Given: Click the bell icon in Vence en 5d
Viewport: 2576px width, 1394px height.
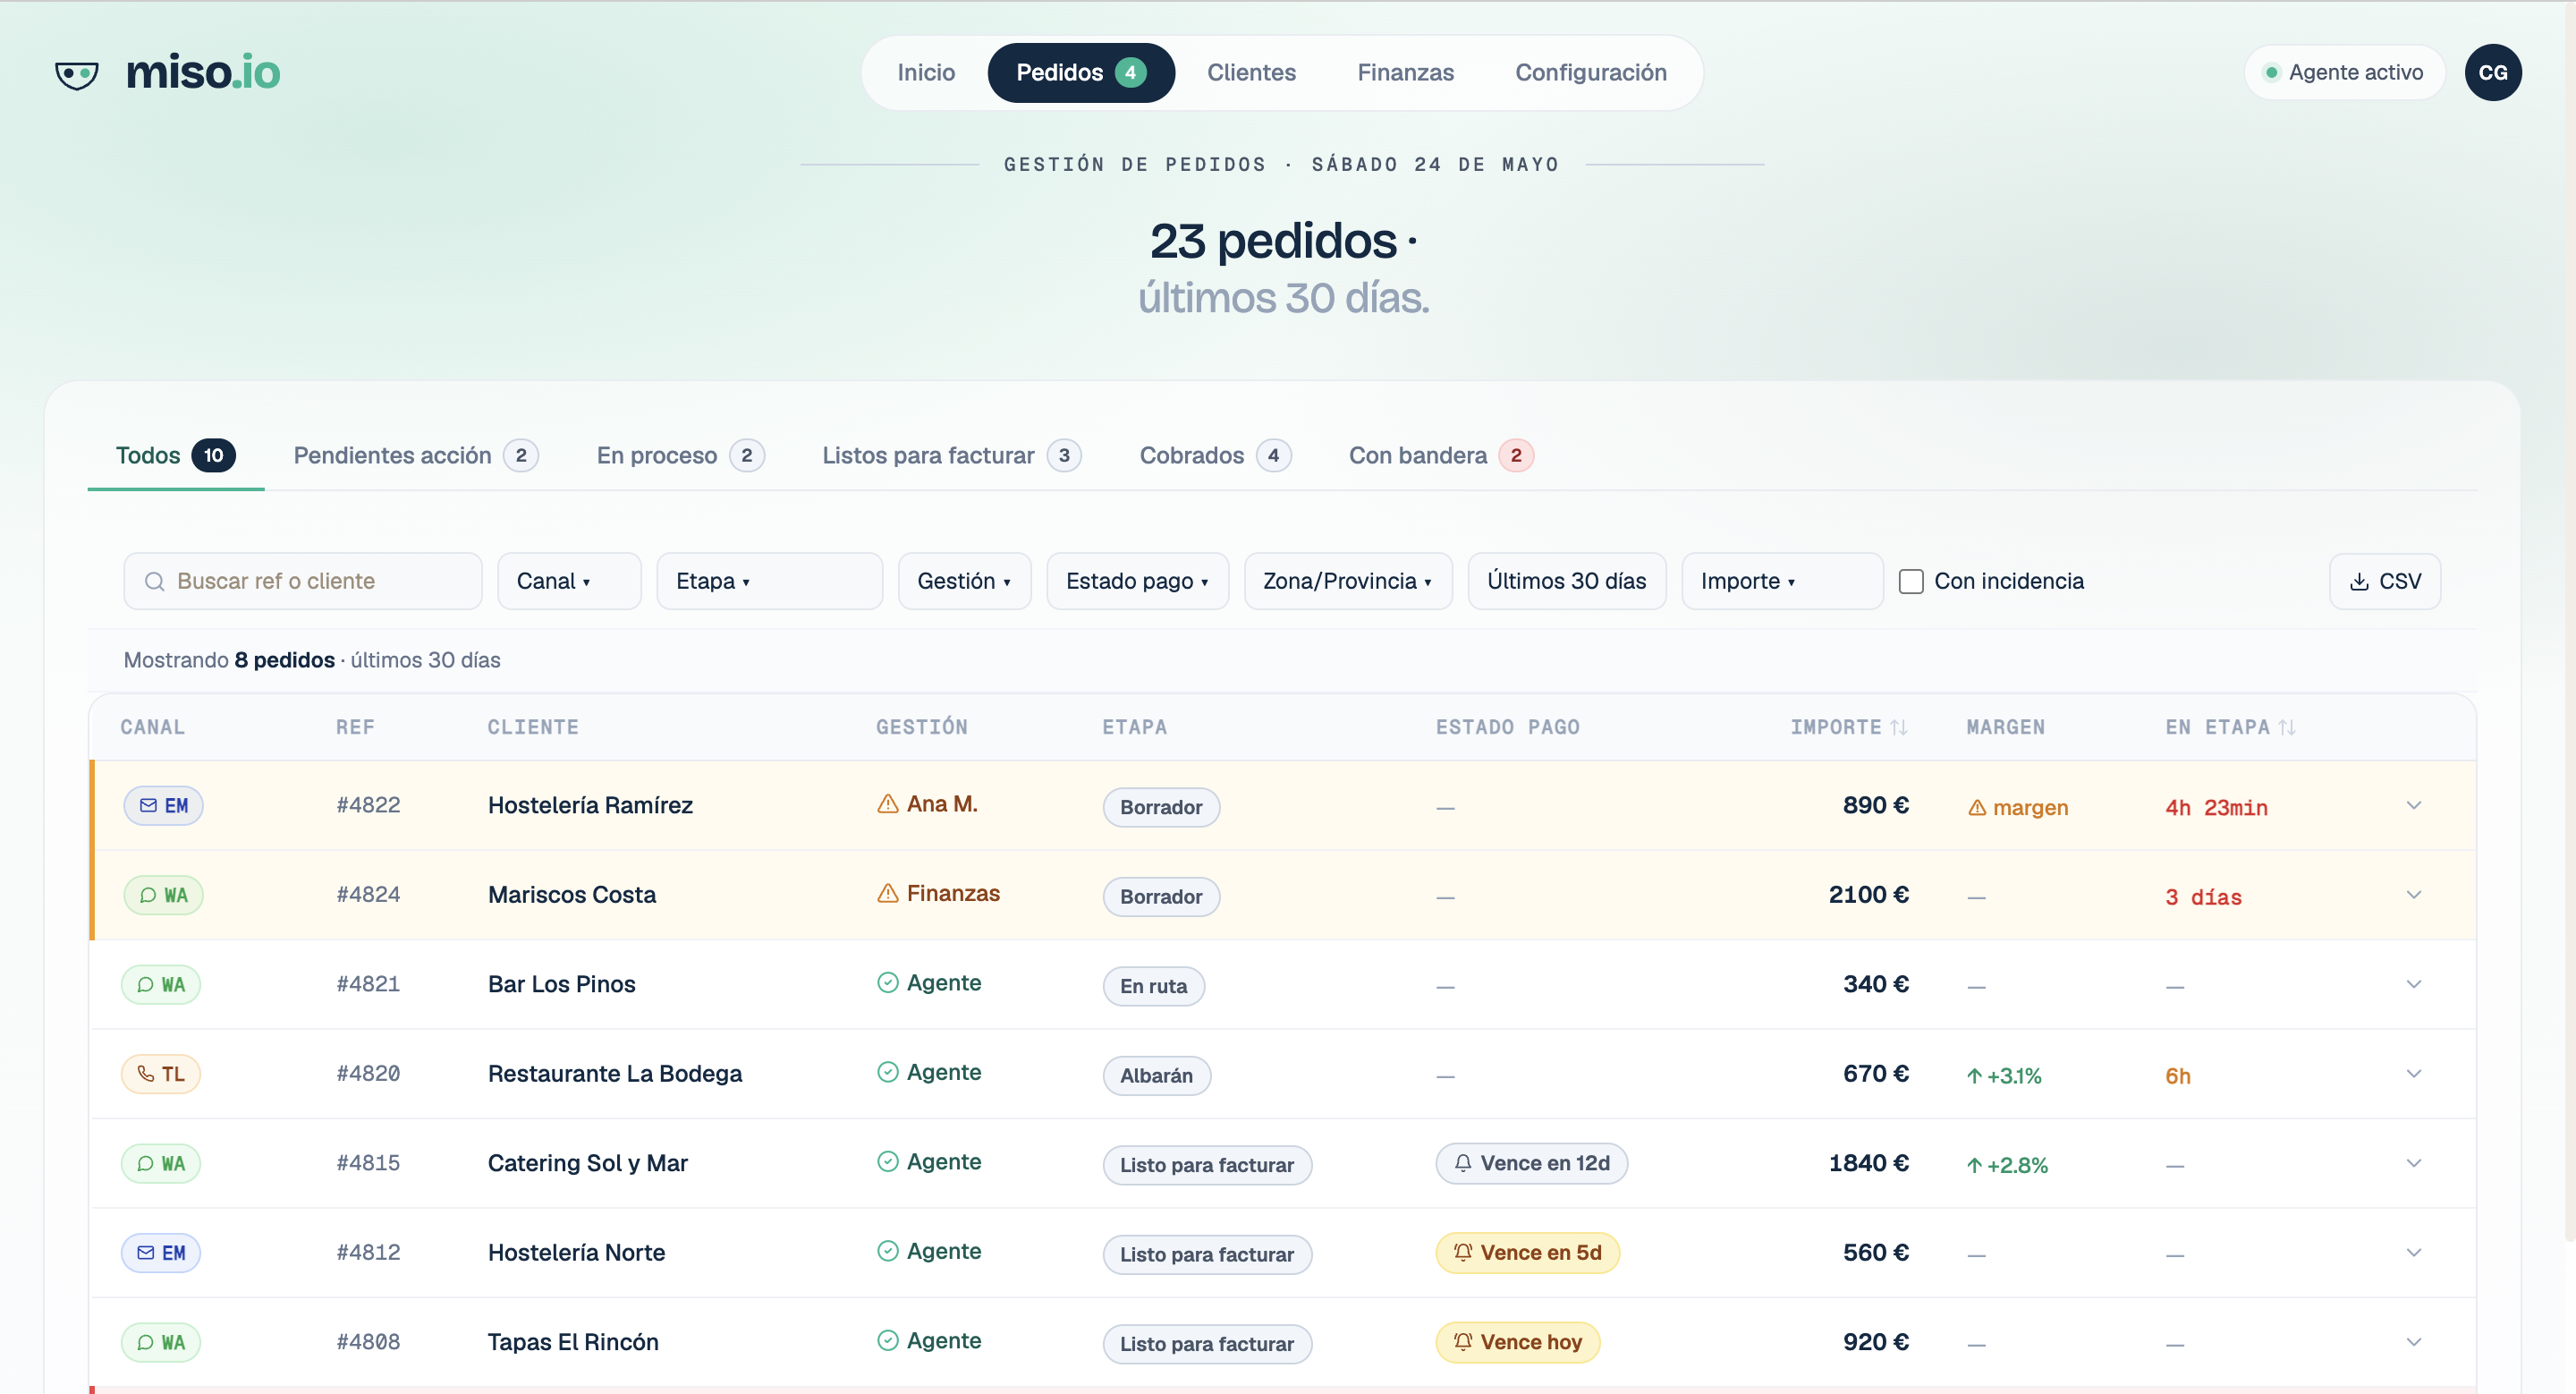Looking at the screenshot, I should click(1463, 1252).
